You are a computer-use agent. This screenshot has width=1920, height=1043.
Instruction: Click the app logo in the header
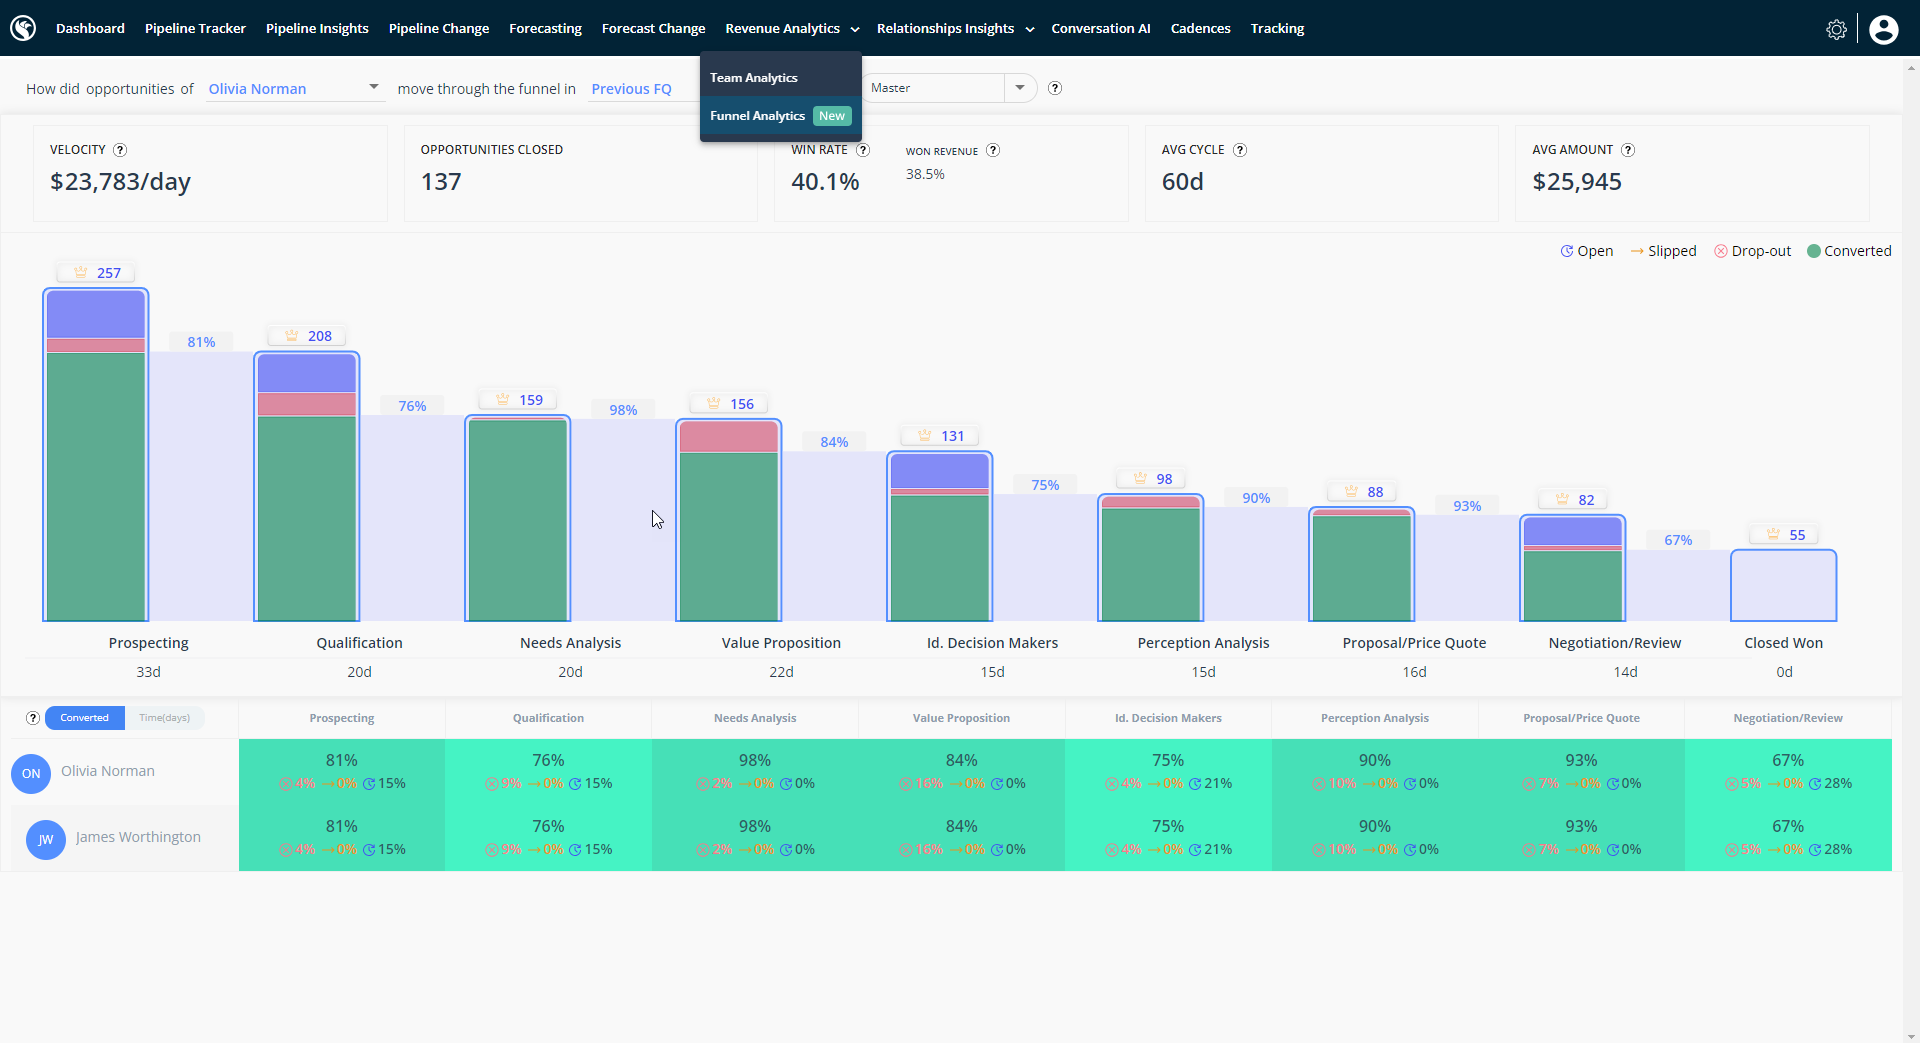23,28
